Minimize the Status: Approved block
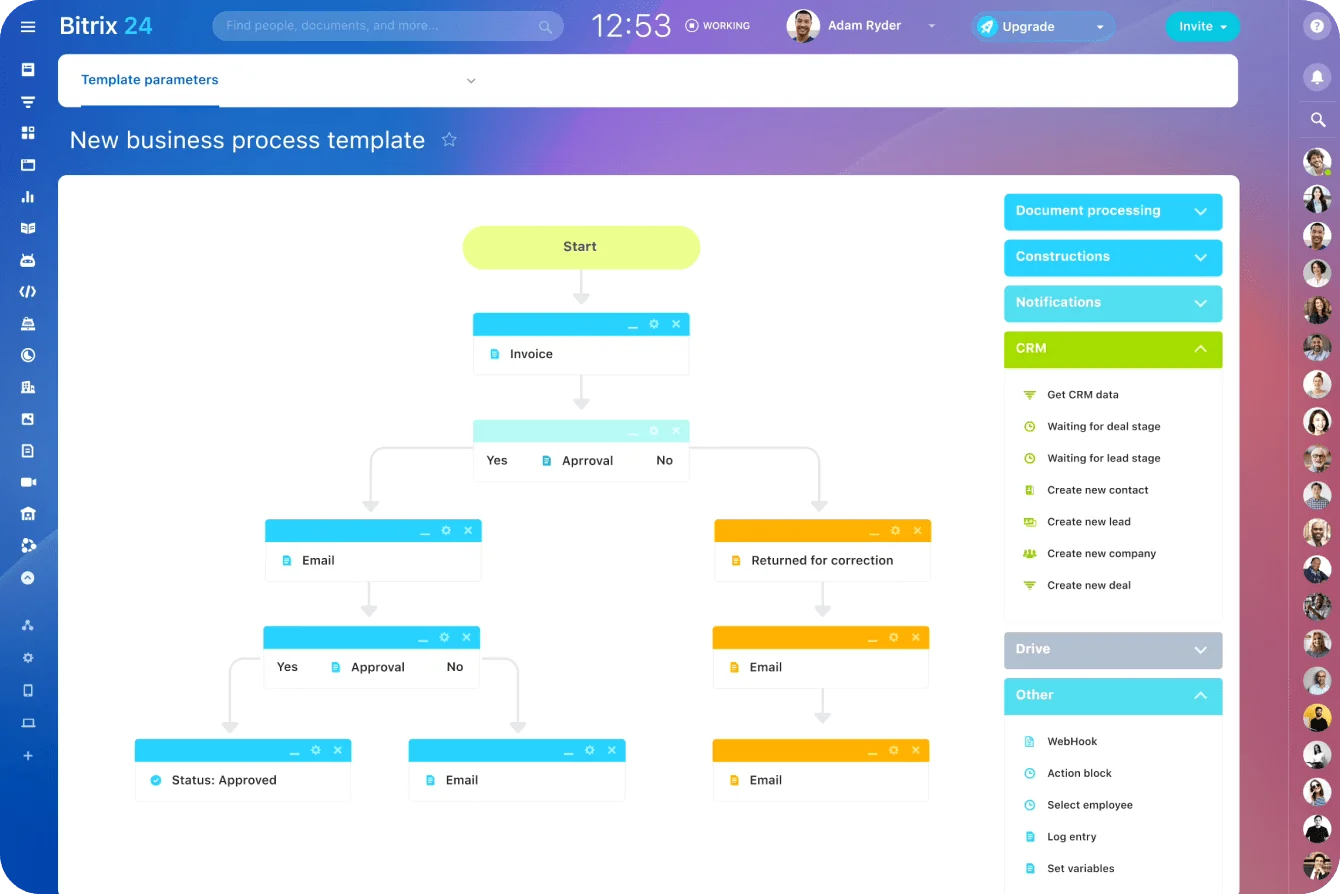 [x=293, y=750]
